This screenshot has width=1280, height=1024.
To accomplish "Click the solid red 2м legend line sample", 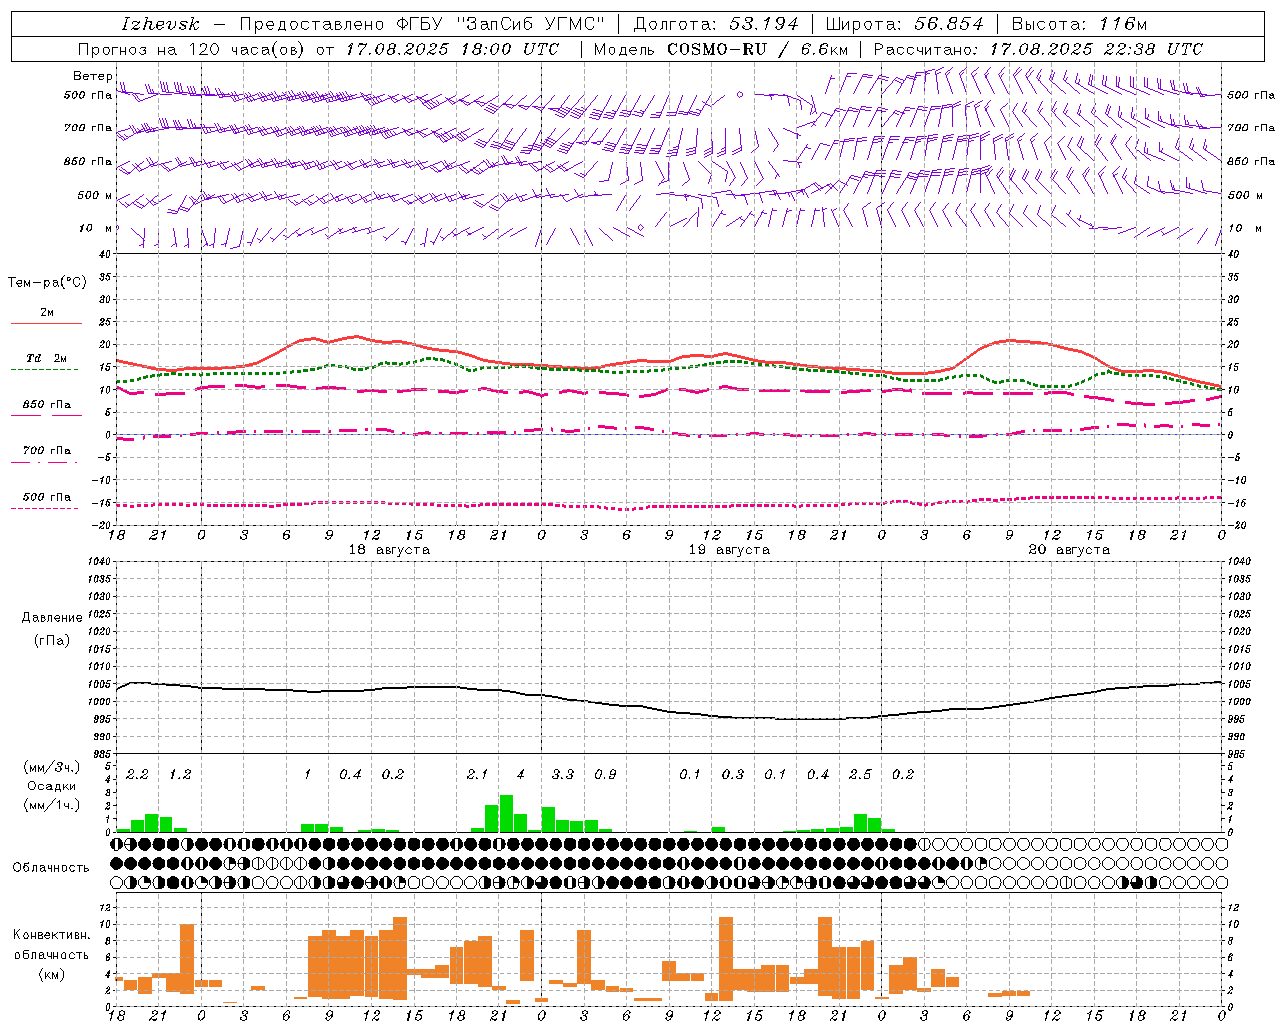I will tap(46, 323).
